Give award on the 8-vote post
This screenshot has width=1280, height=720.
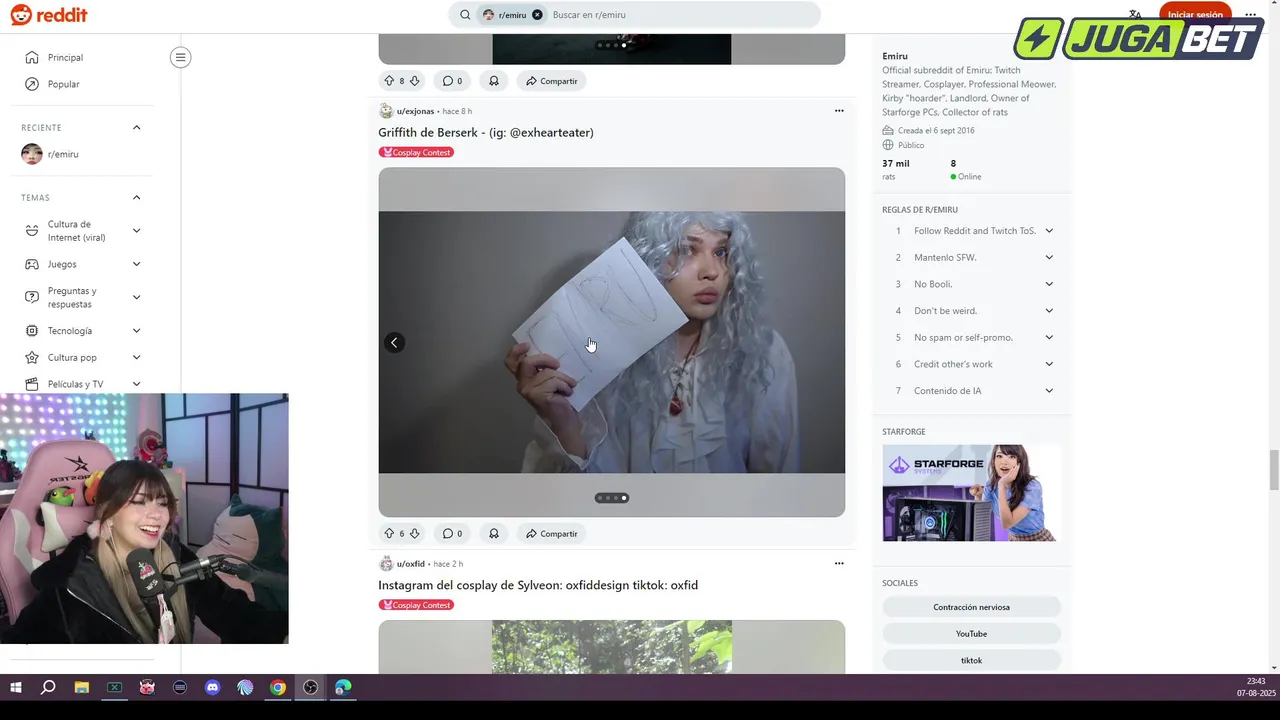(494, 81)
